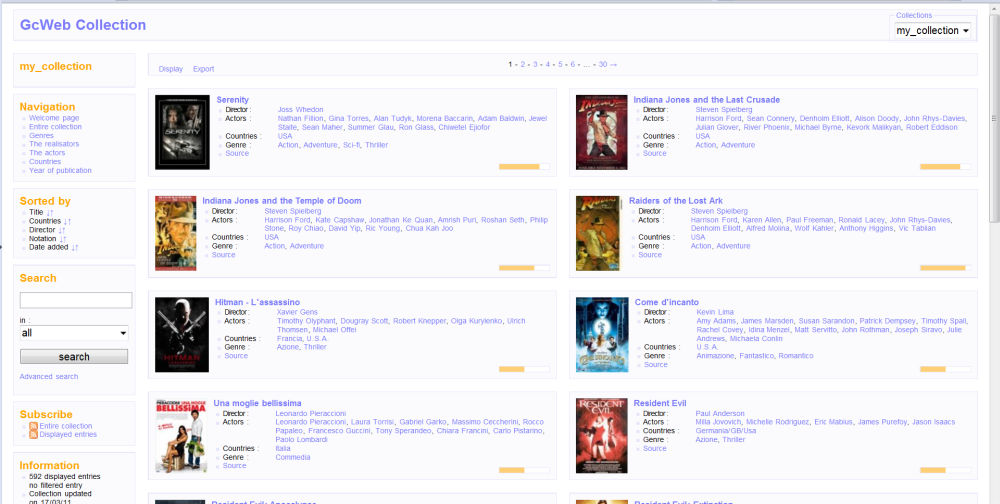Click the Hitman poster thumbnail
Image resolution: width=1000 pixels, height=504 pixels.
pyautogui.click(x=182, y=334)
